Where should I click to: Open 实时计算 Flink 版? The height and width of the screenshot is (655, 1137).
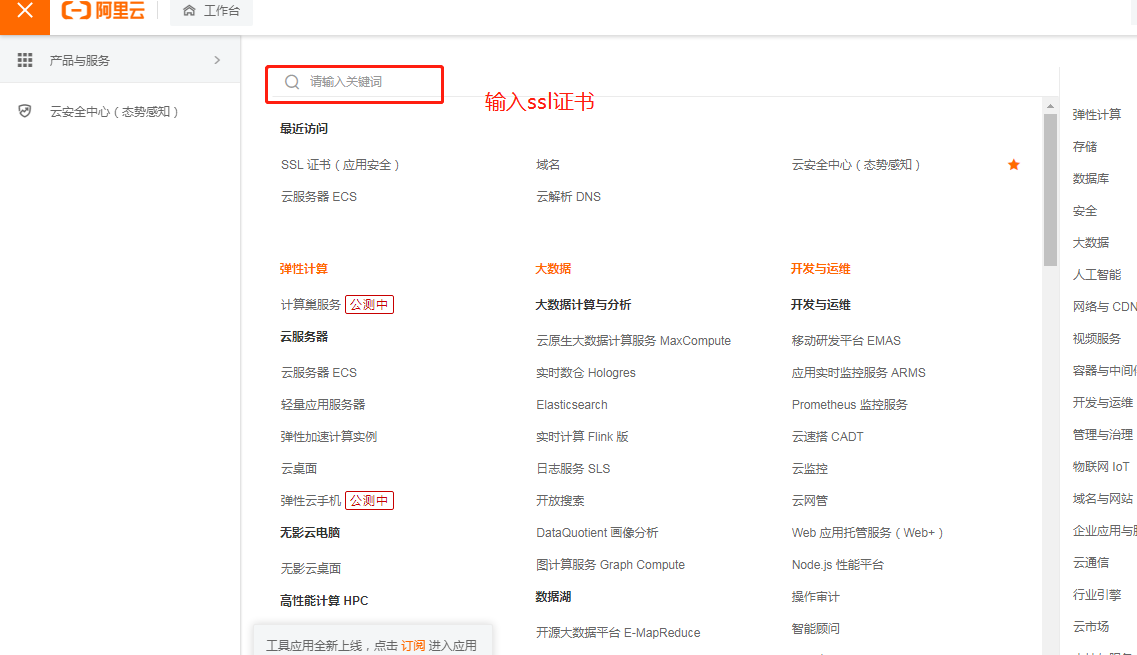[582, 437]
